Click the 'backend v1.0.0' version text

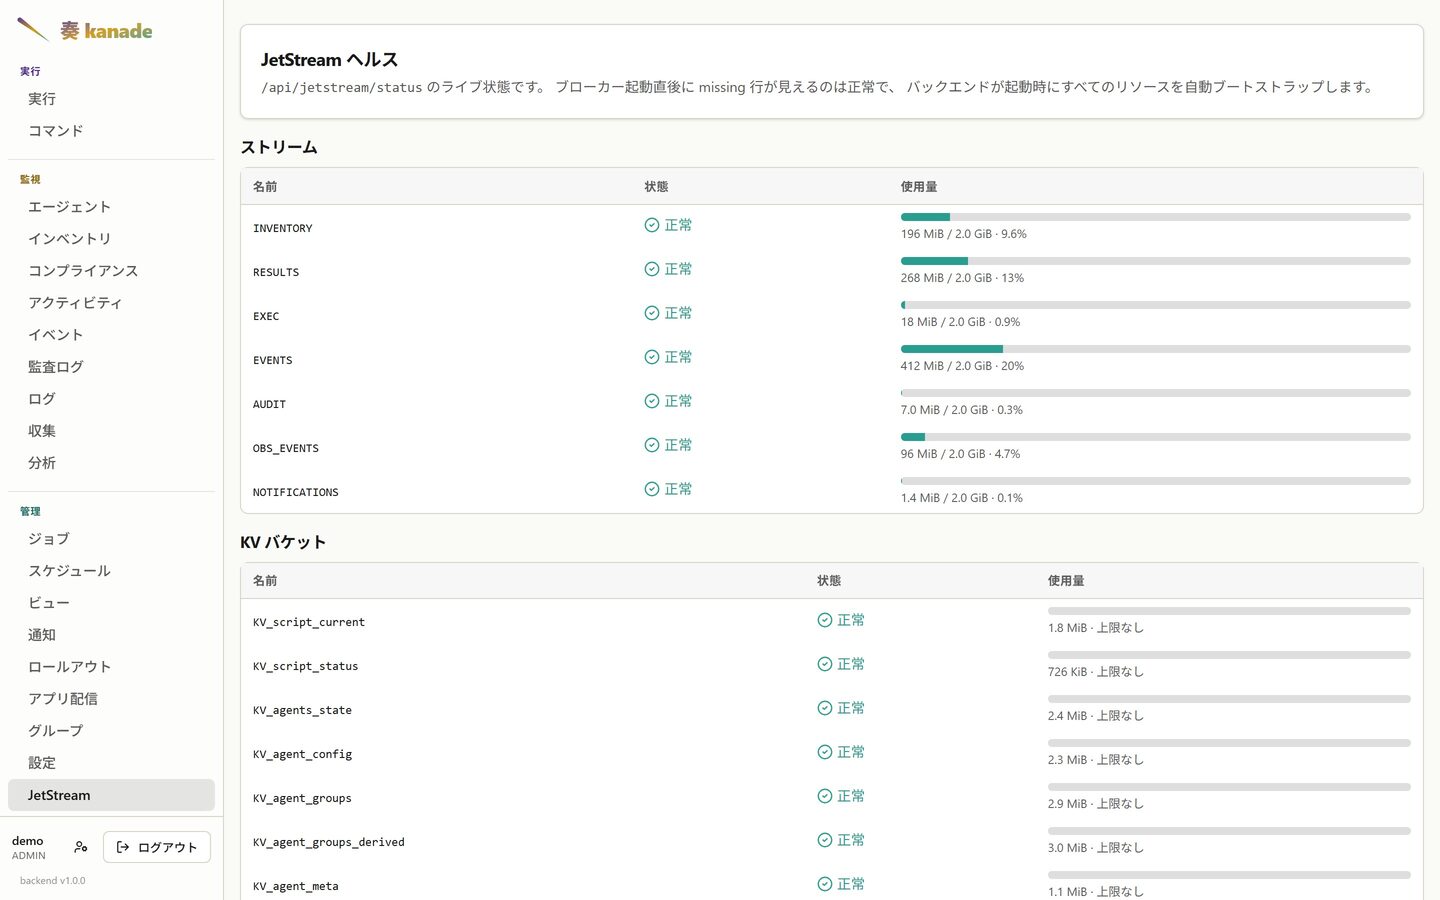(x=53, y=881)
